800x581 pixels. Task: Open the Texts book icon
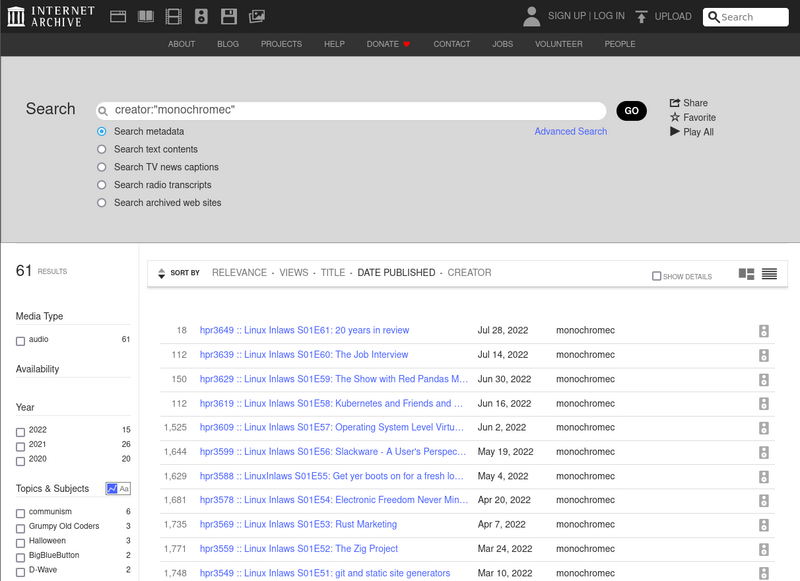click(146, 16)
